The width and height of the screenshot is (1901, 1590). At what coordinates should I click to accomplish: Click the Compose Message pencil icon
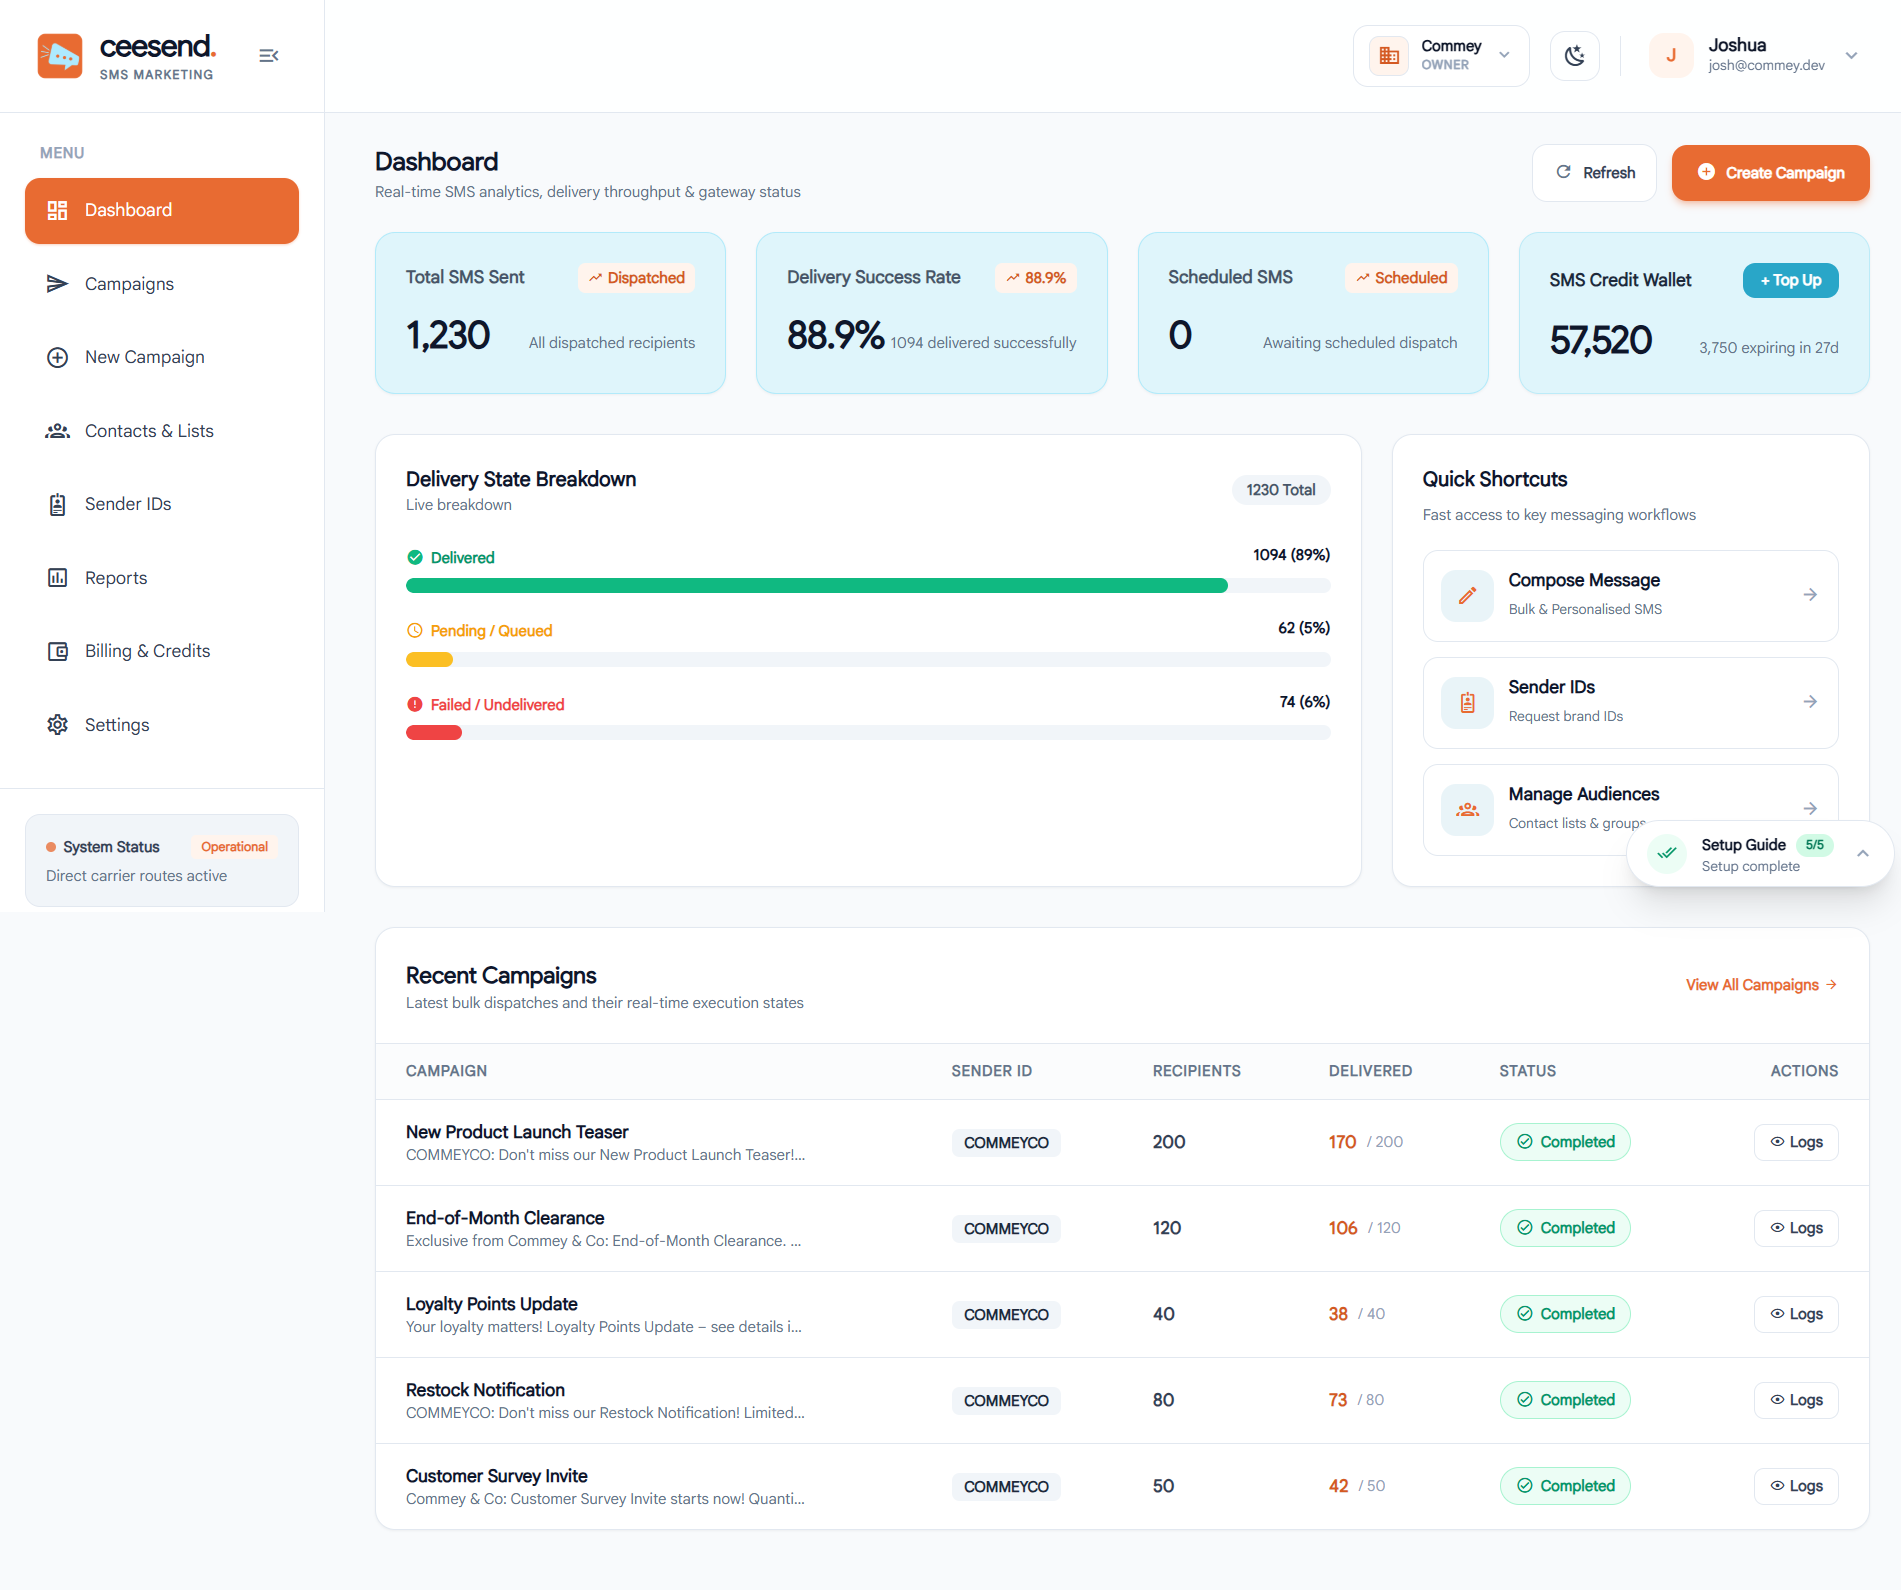[x=1467, y=596]
